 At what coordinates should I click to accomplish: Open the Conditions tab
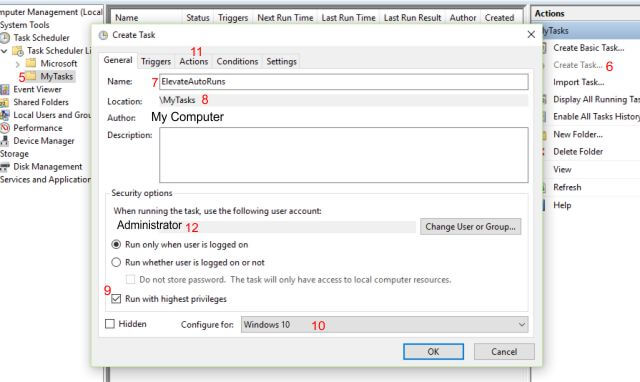coord(237,62)
